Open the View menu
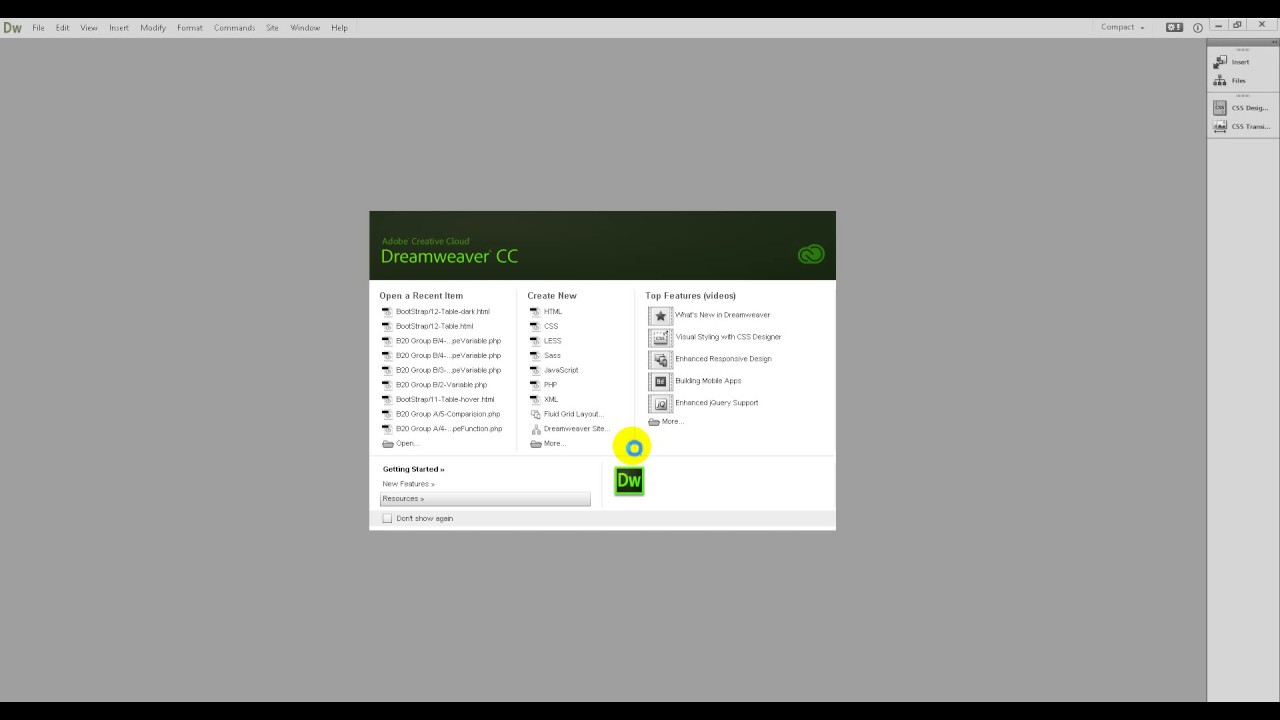1280x720 pixels. click(x=89, y=28)
